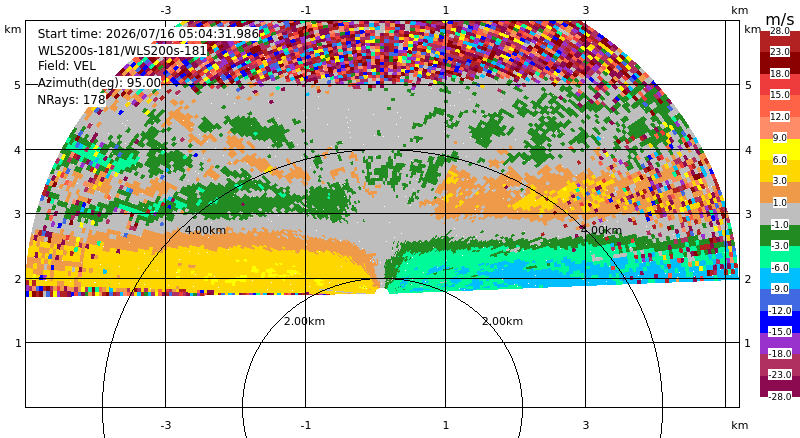Click the Field: VEL label
The height and width of the screenshot is (438, 800).
tap(67, 66)
